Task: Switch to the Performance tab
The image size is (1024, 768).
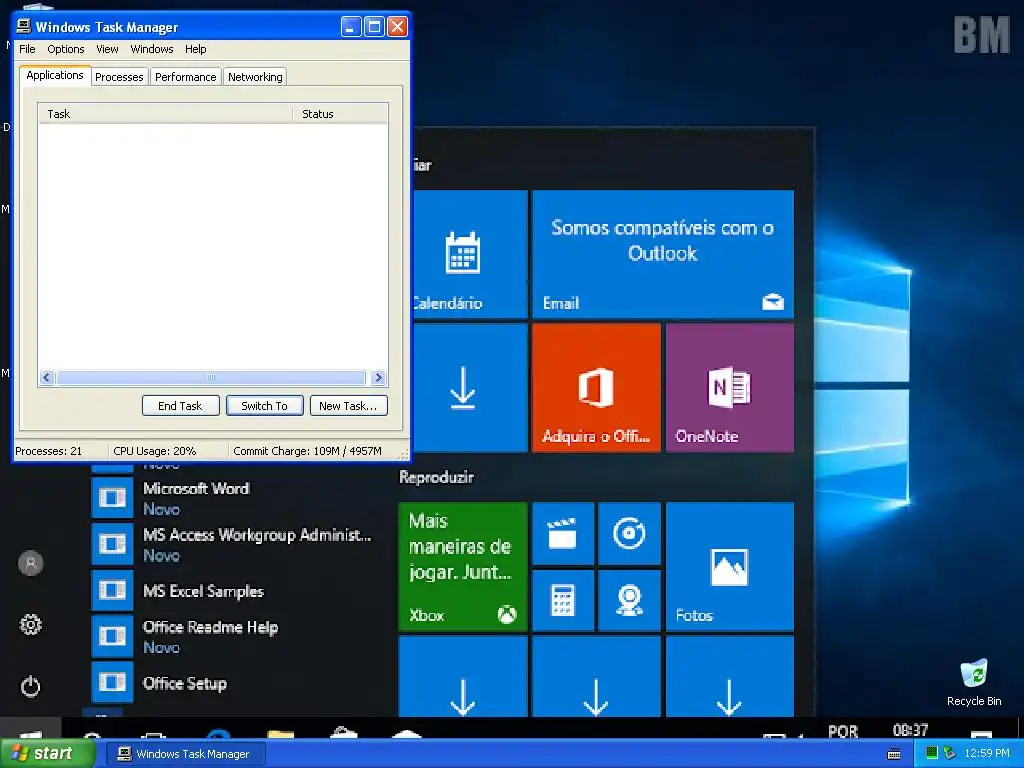Action: [x=185, y=77]
